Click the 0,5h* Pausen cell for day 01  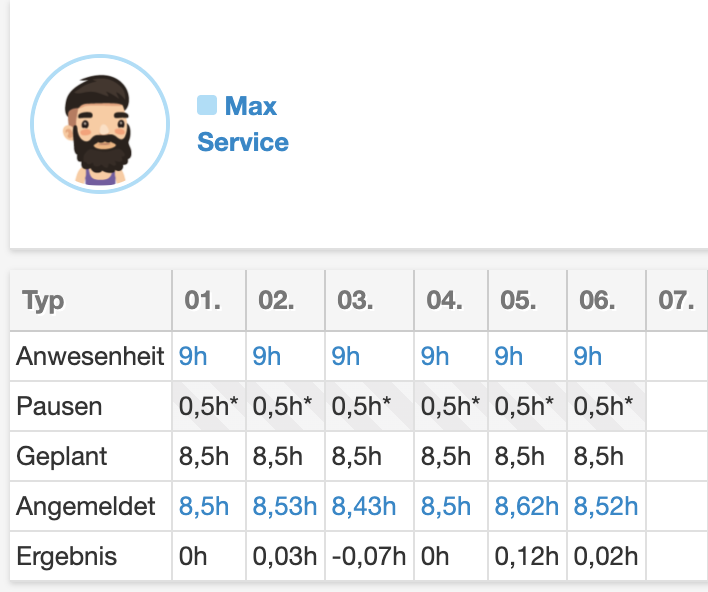click(209, 407)
